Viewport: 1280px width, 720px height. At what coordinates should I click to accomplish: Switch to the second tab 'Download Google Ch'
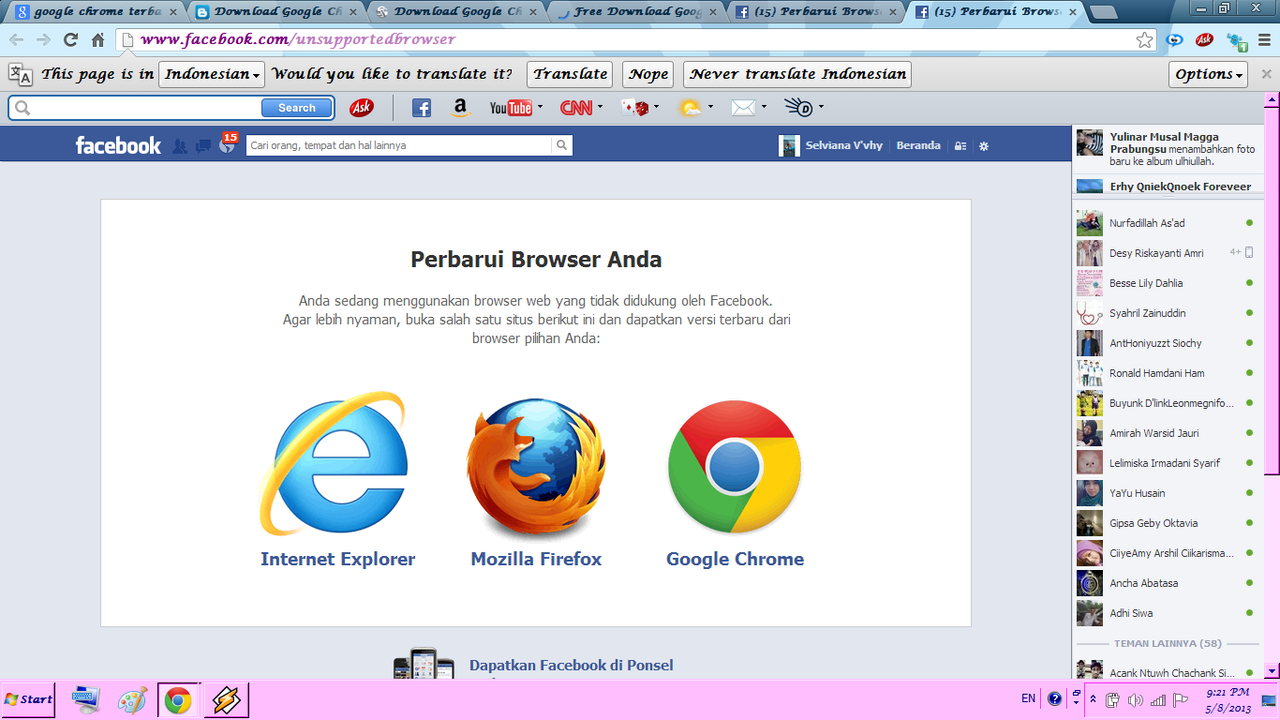click(276, 13)
